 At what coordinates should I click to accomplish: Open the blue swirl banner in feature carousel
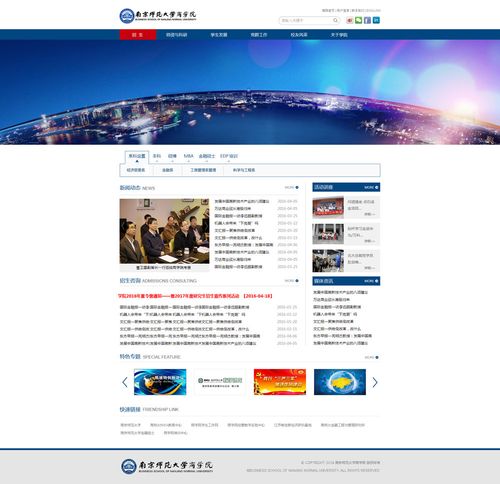[160, 382]
